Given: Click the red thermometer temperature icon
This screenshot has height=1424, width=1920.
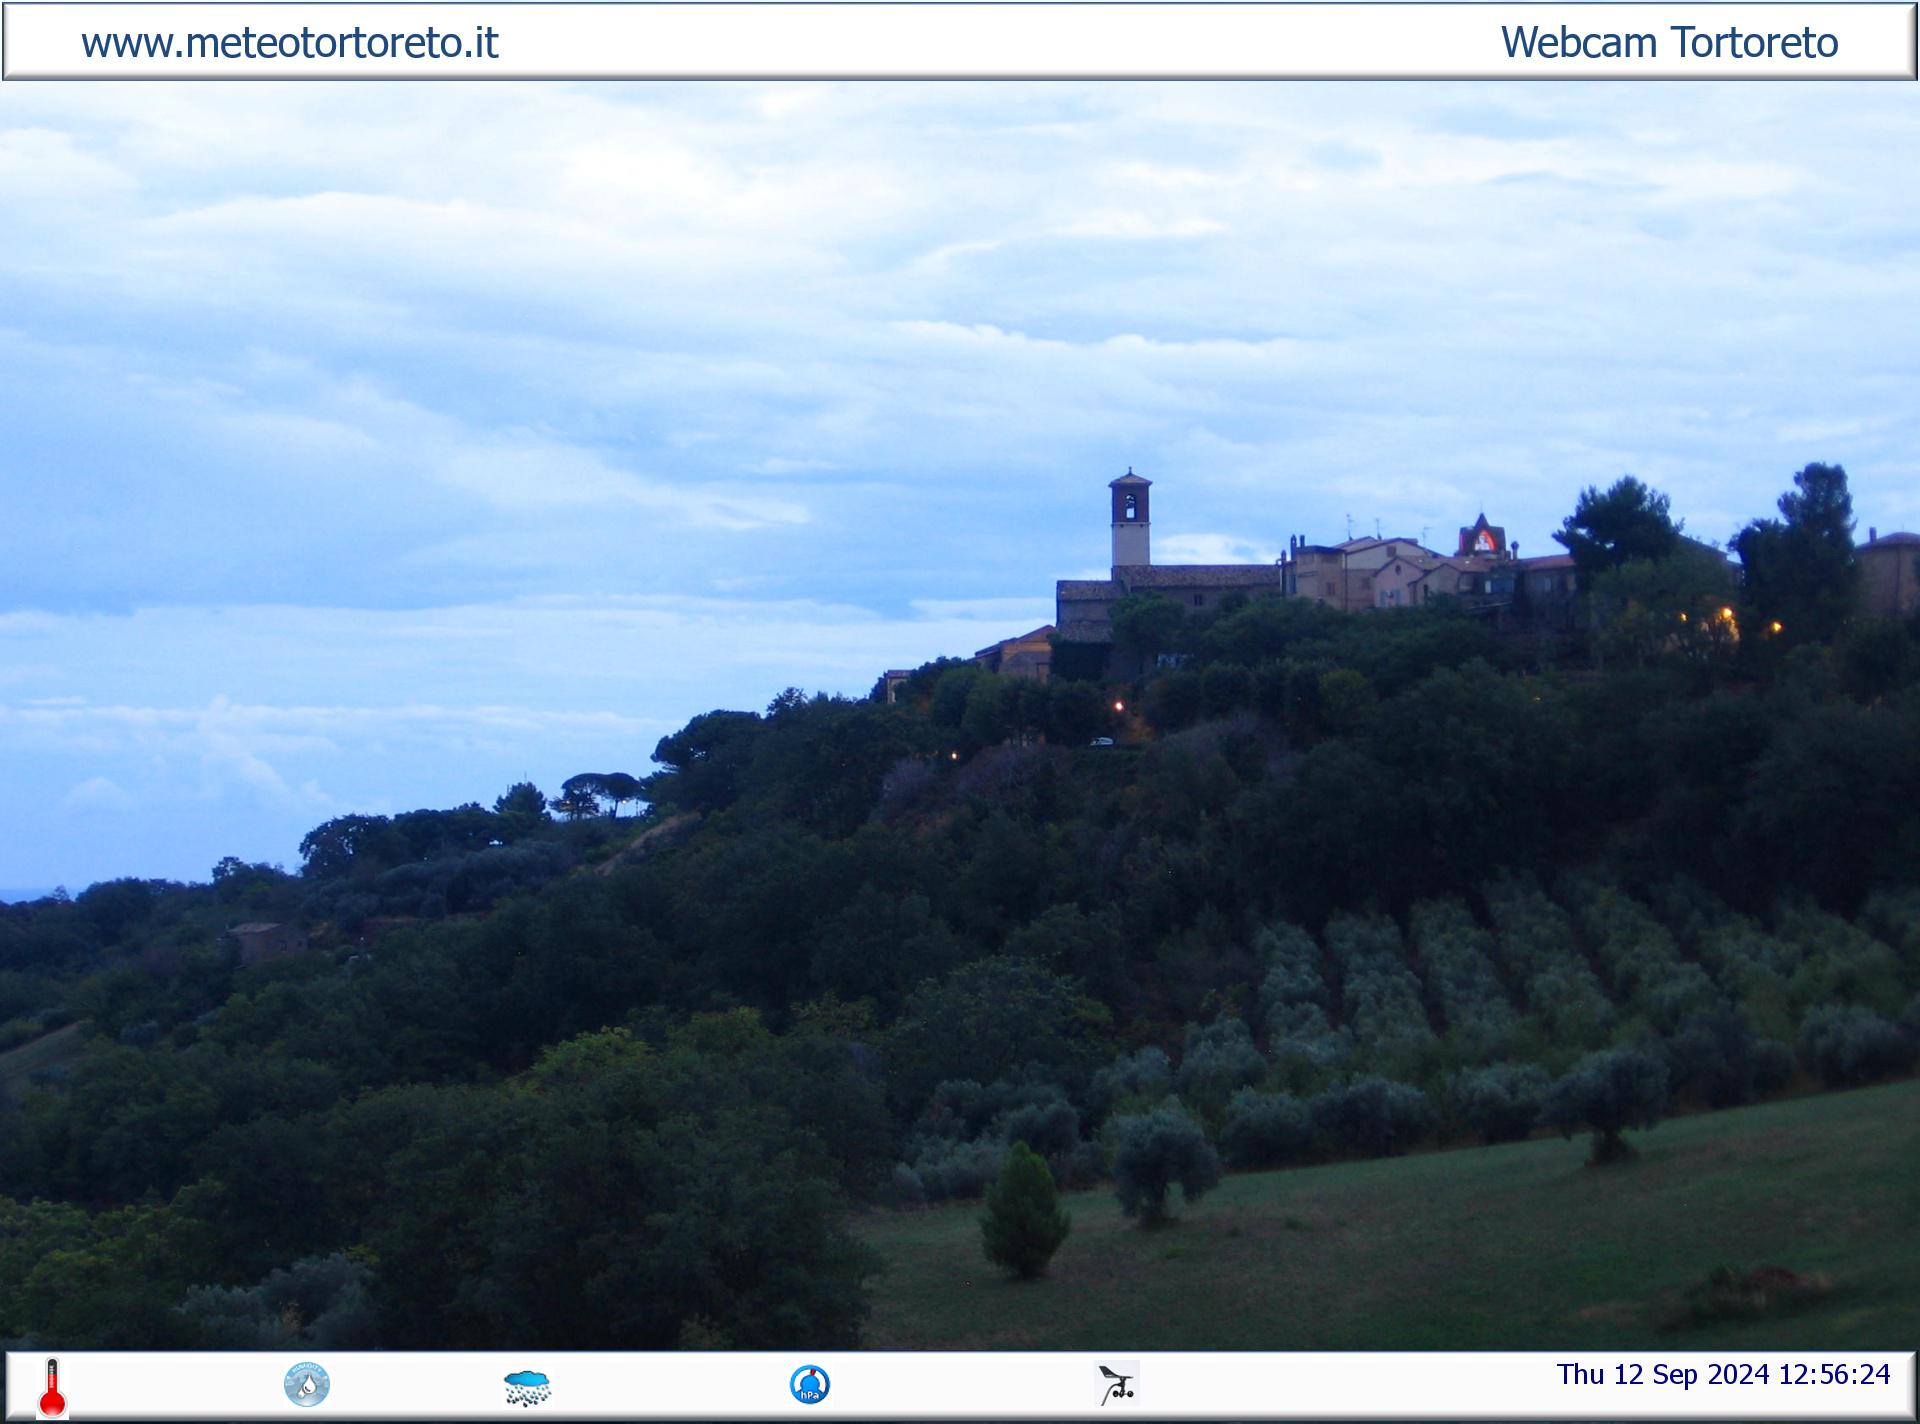Looking at the screenshot, I should coord(52,1387).
